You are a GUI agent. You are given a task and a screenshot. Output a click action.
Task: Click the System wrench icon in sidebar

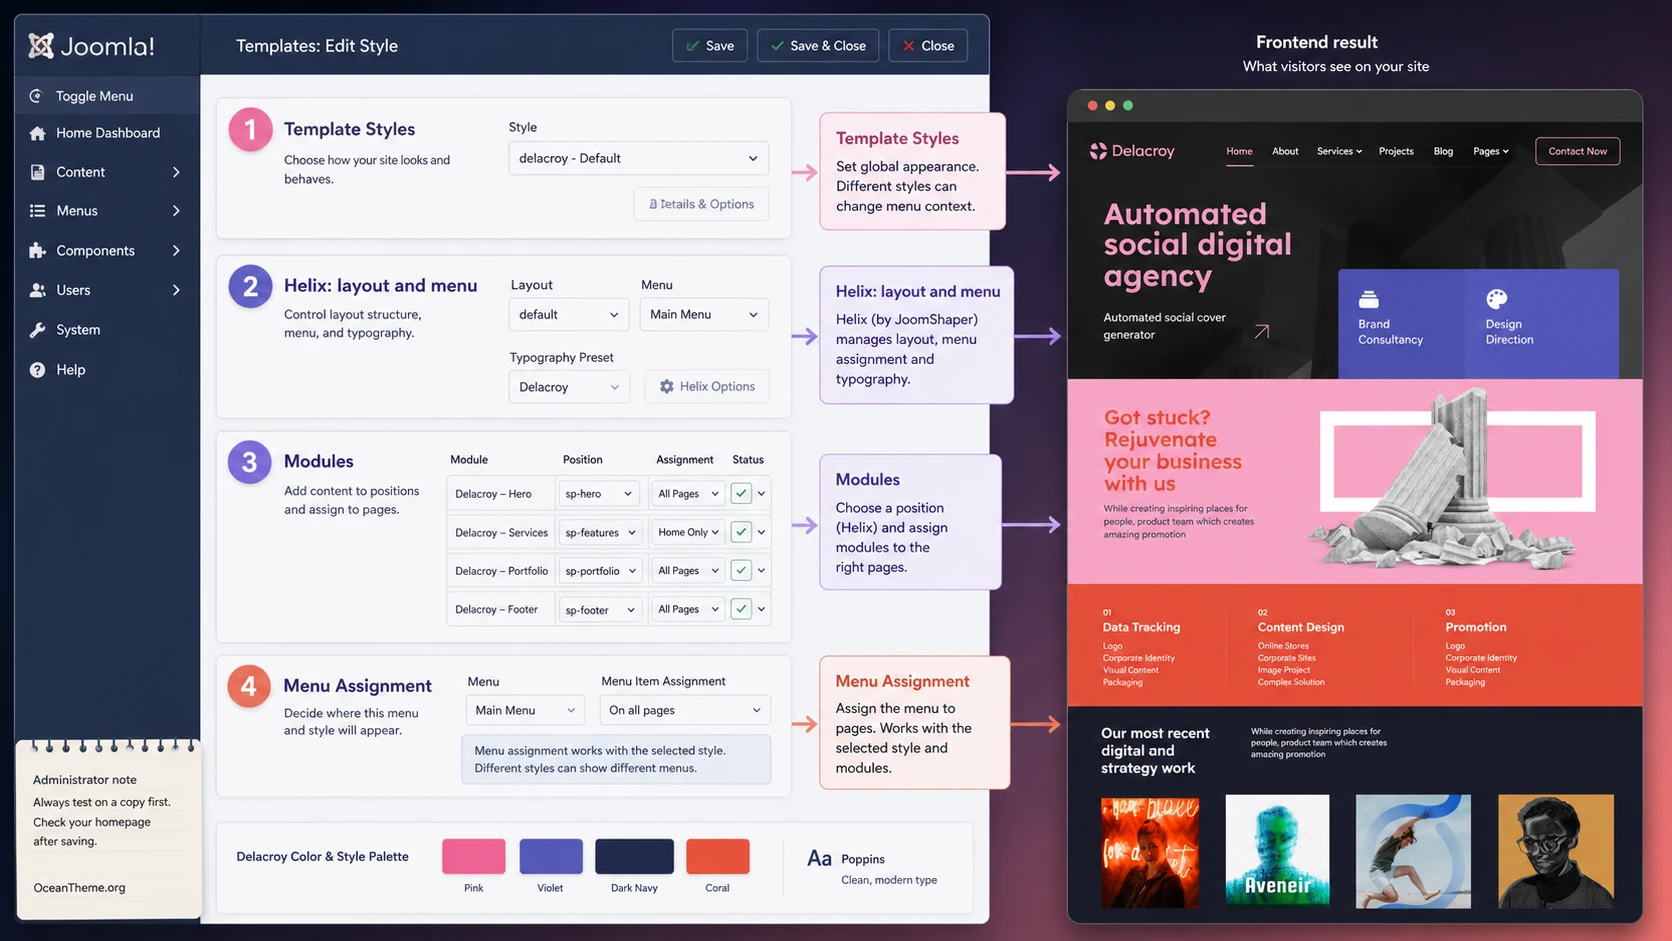(37, 330)
